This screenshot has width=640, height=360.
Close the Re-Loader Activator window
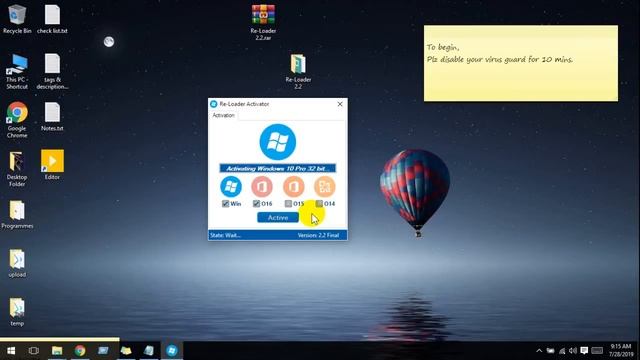pyautogui.click(x=340, y=104)
